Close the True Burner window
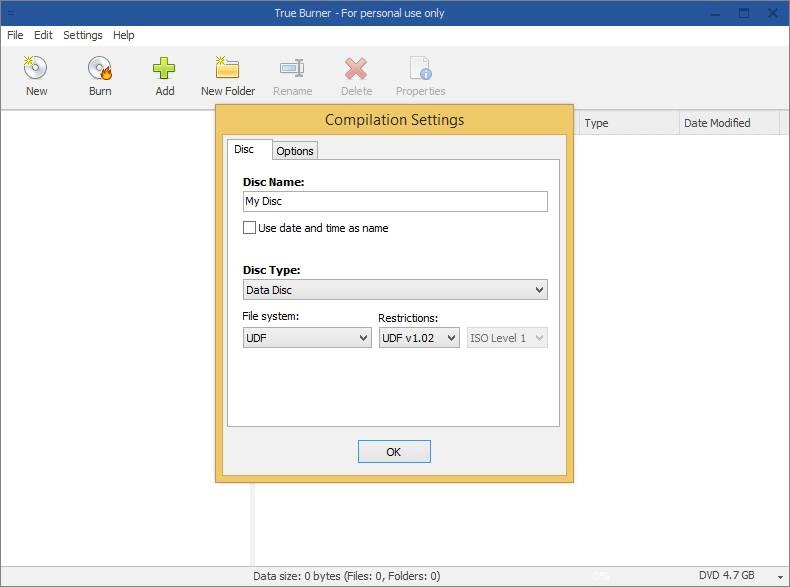The height and width of the screenshot is (587, 790). [772, 13]
